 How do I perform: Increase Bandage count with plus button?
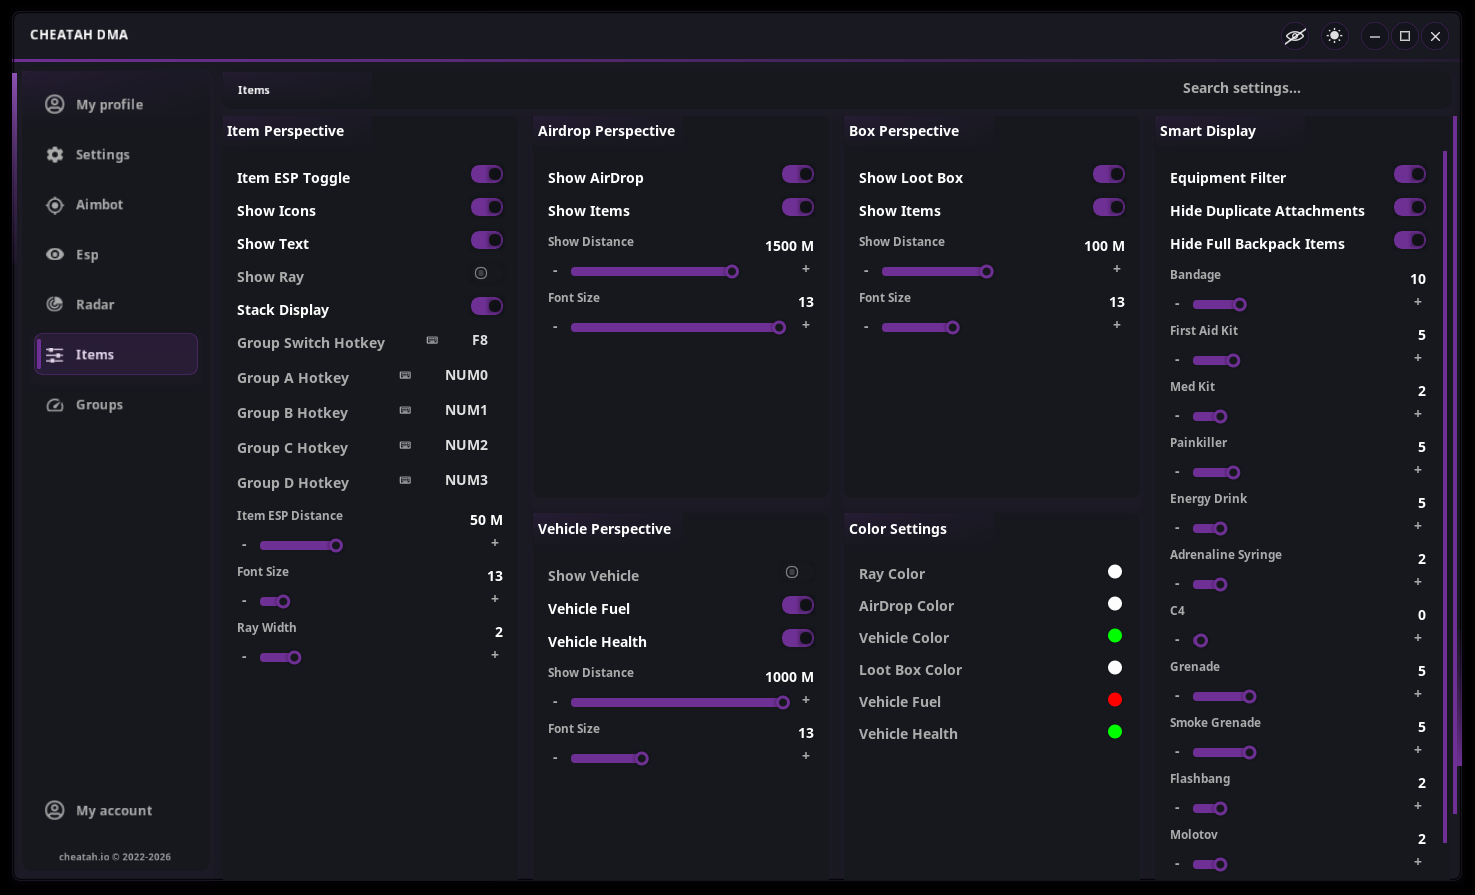click(1418, 302)
